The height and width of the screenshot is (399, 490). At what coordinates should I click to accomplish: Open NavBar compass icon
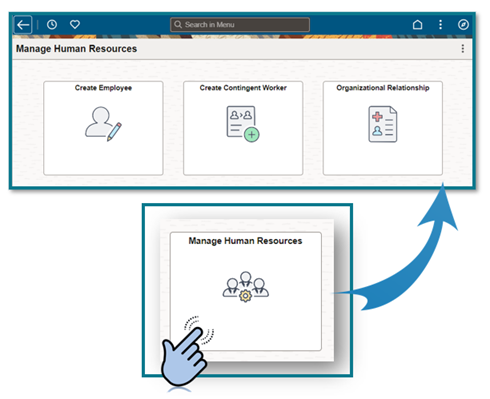463,25
